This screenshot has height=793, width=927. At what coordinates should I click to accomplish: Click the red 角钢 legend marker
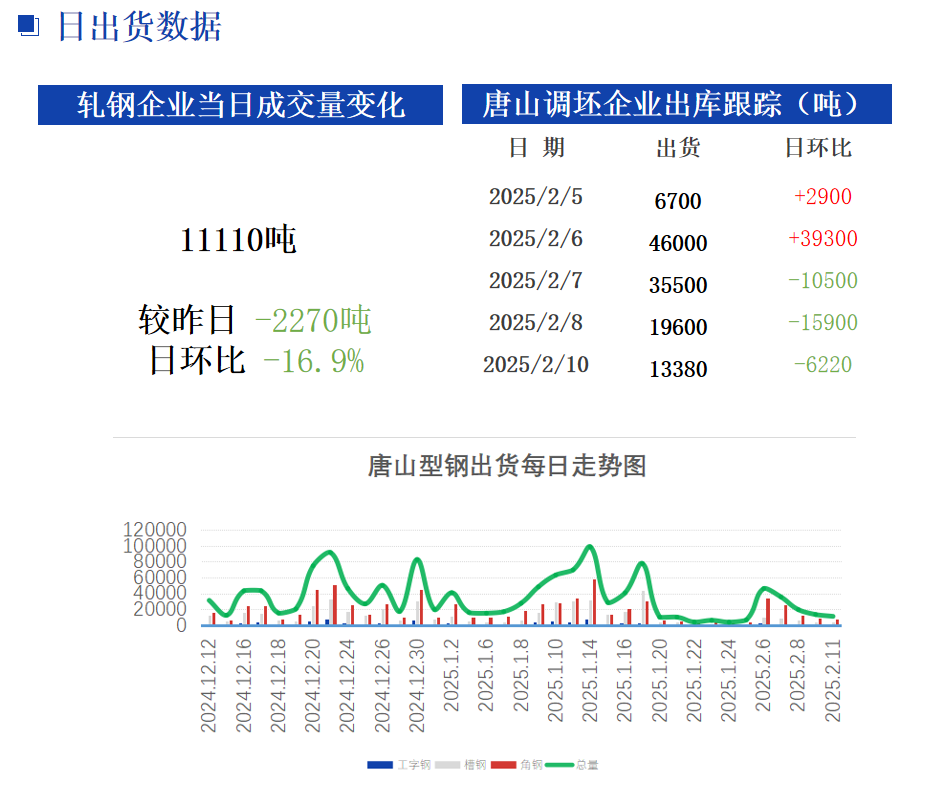coord(504,765)
